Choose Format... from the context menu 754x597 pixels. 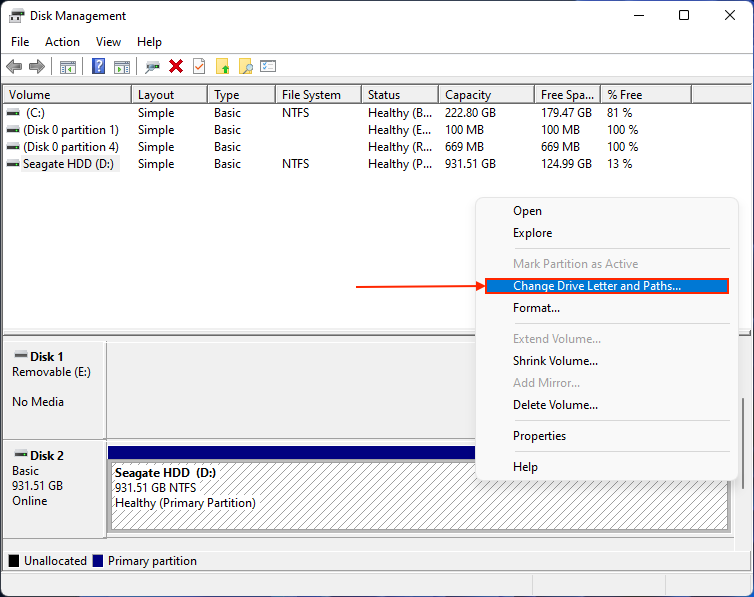coord(606,308)
